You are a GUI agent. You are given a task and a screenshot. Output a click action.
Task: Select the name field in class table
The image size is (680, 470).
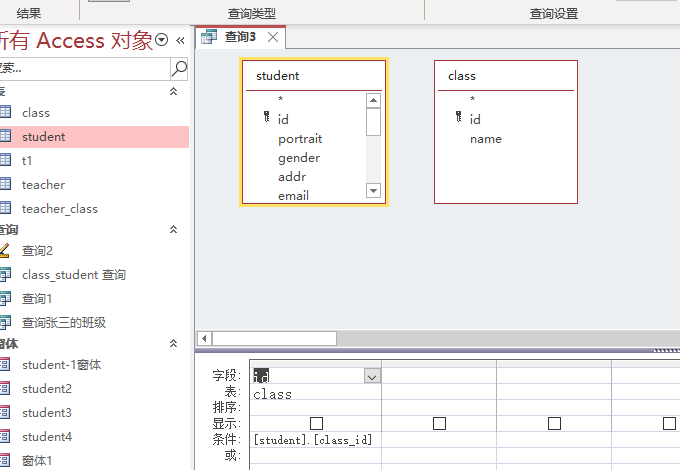click(x=486, y=139)
